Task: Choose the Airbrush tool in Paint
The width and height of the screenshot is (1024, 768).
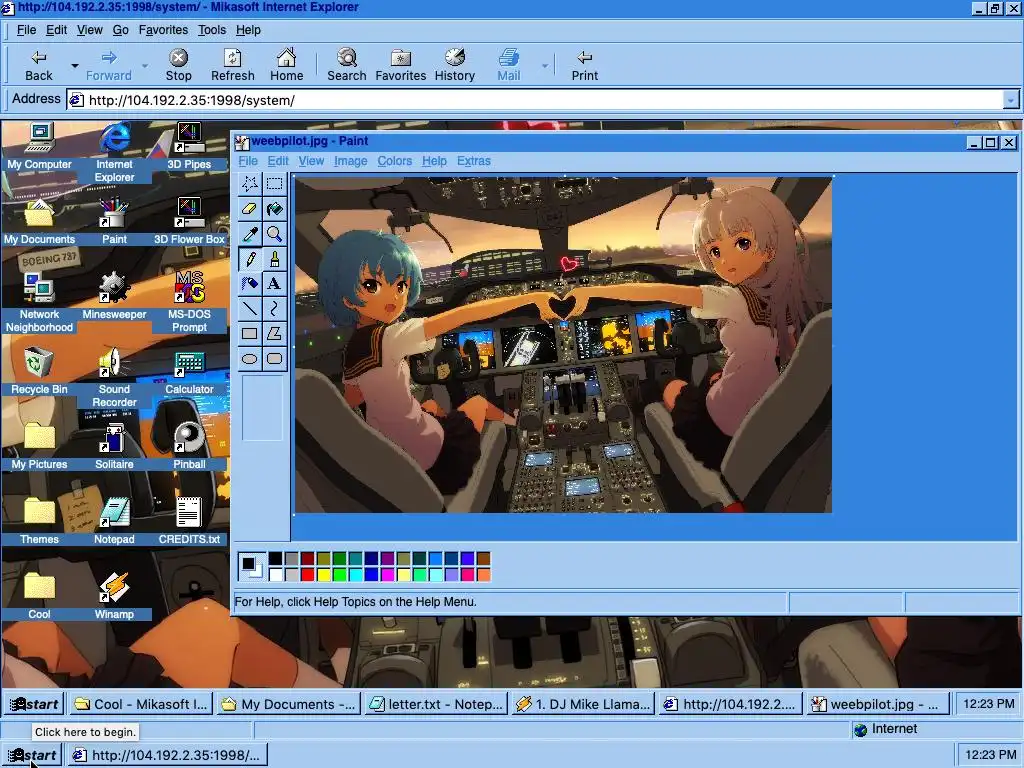Action: tap(250, 283)
